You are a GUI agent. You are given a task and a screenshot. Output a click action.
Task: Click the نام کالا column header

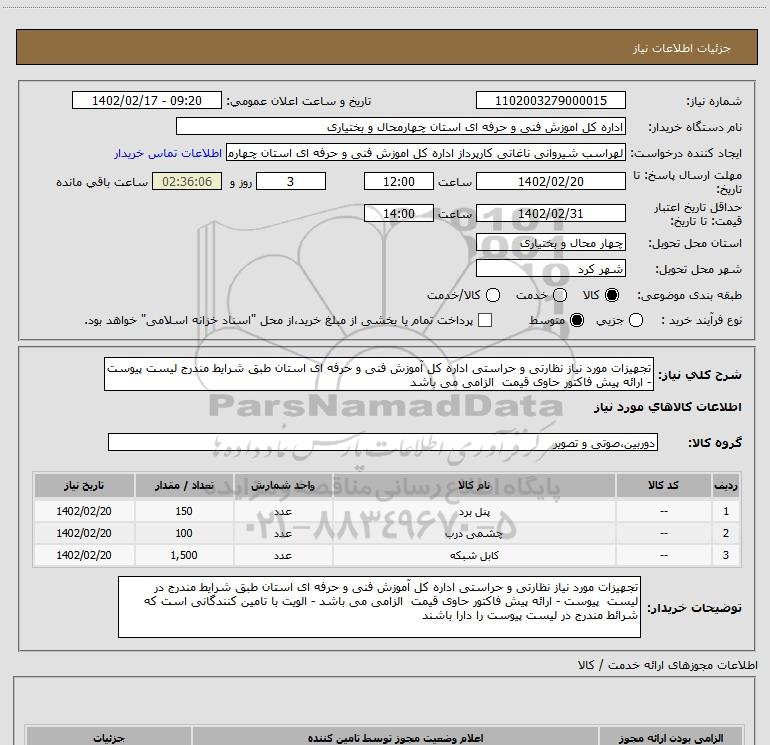tap(474, 485)
